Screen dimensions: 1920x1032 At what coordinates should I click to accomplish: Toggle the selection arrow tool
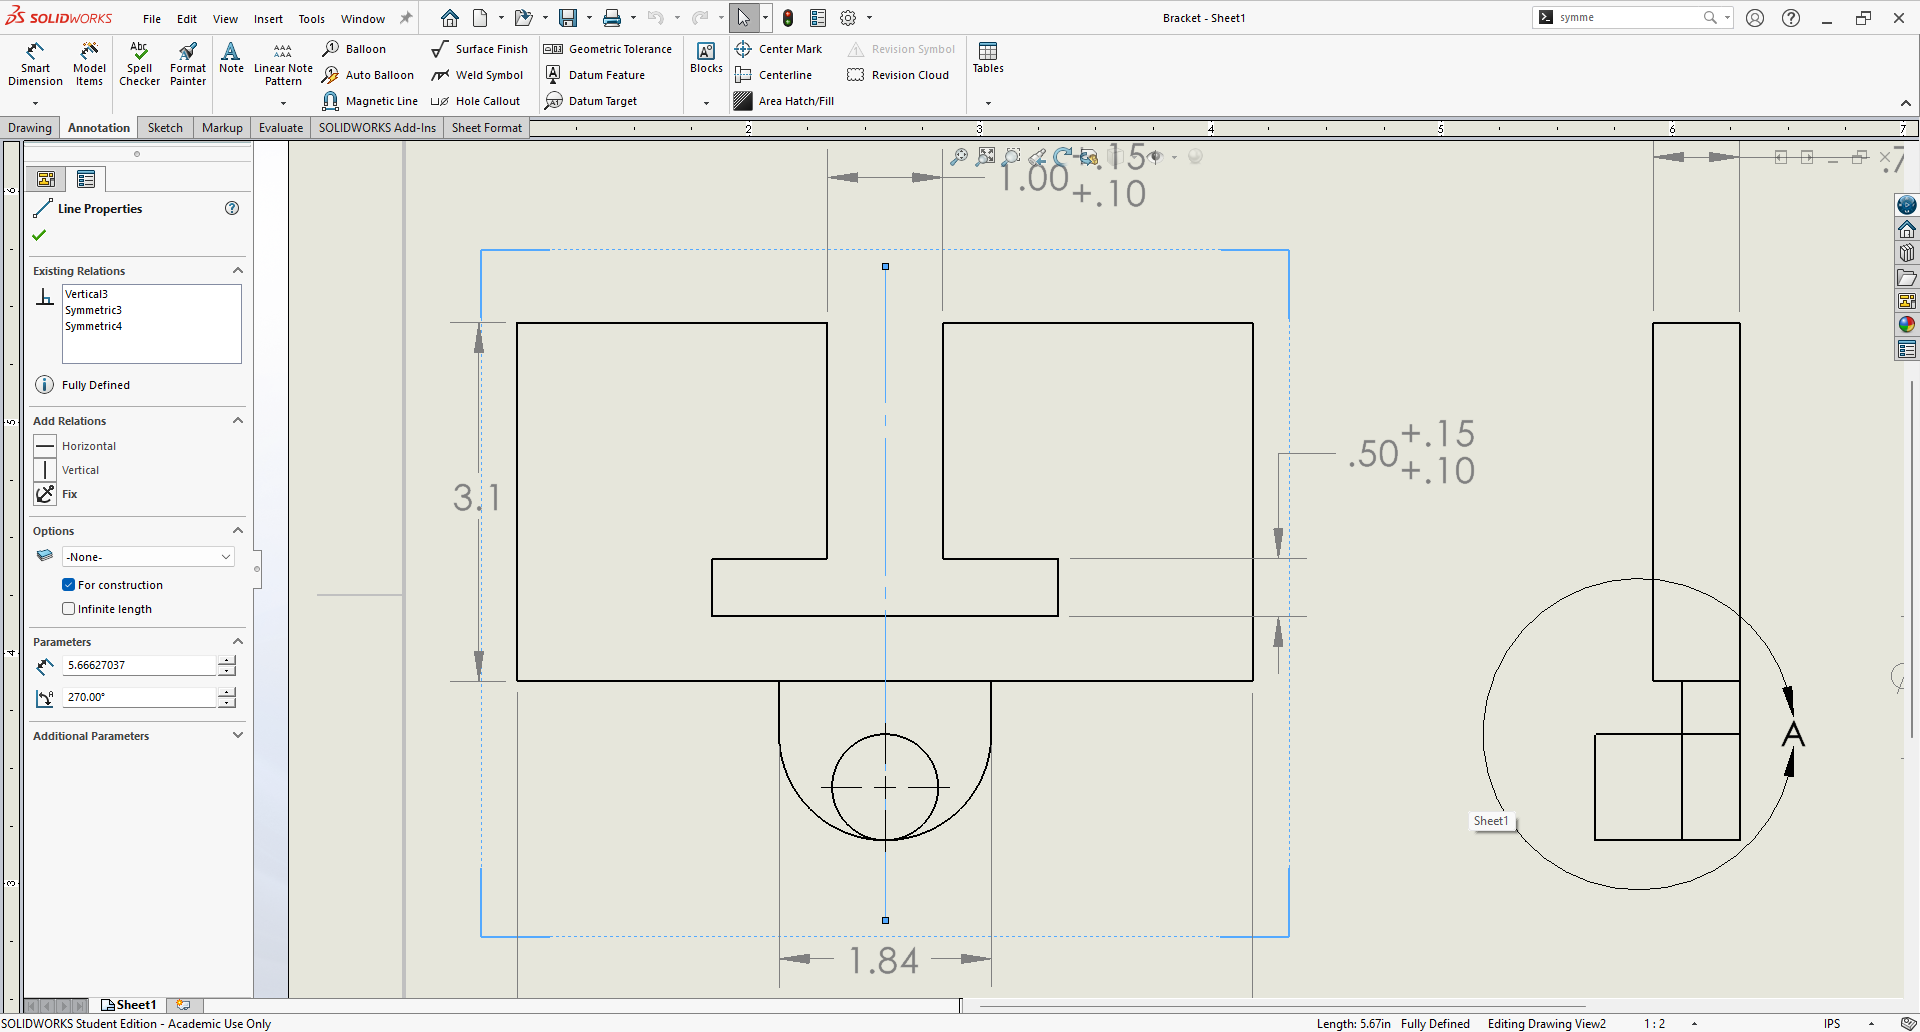pos(743,18)
